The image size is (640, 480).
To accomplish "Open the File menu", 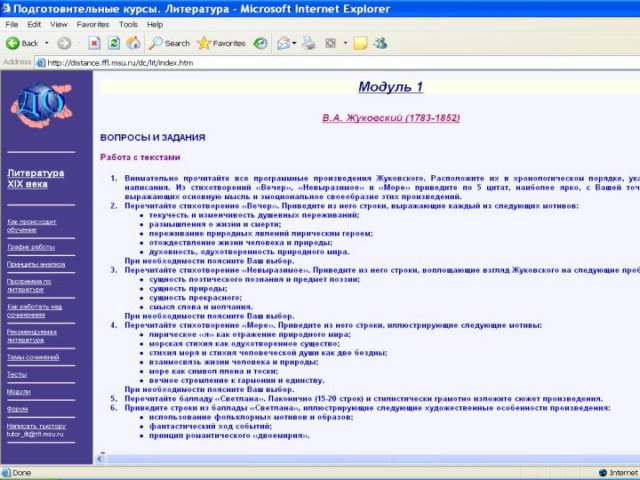I will 11,24.
